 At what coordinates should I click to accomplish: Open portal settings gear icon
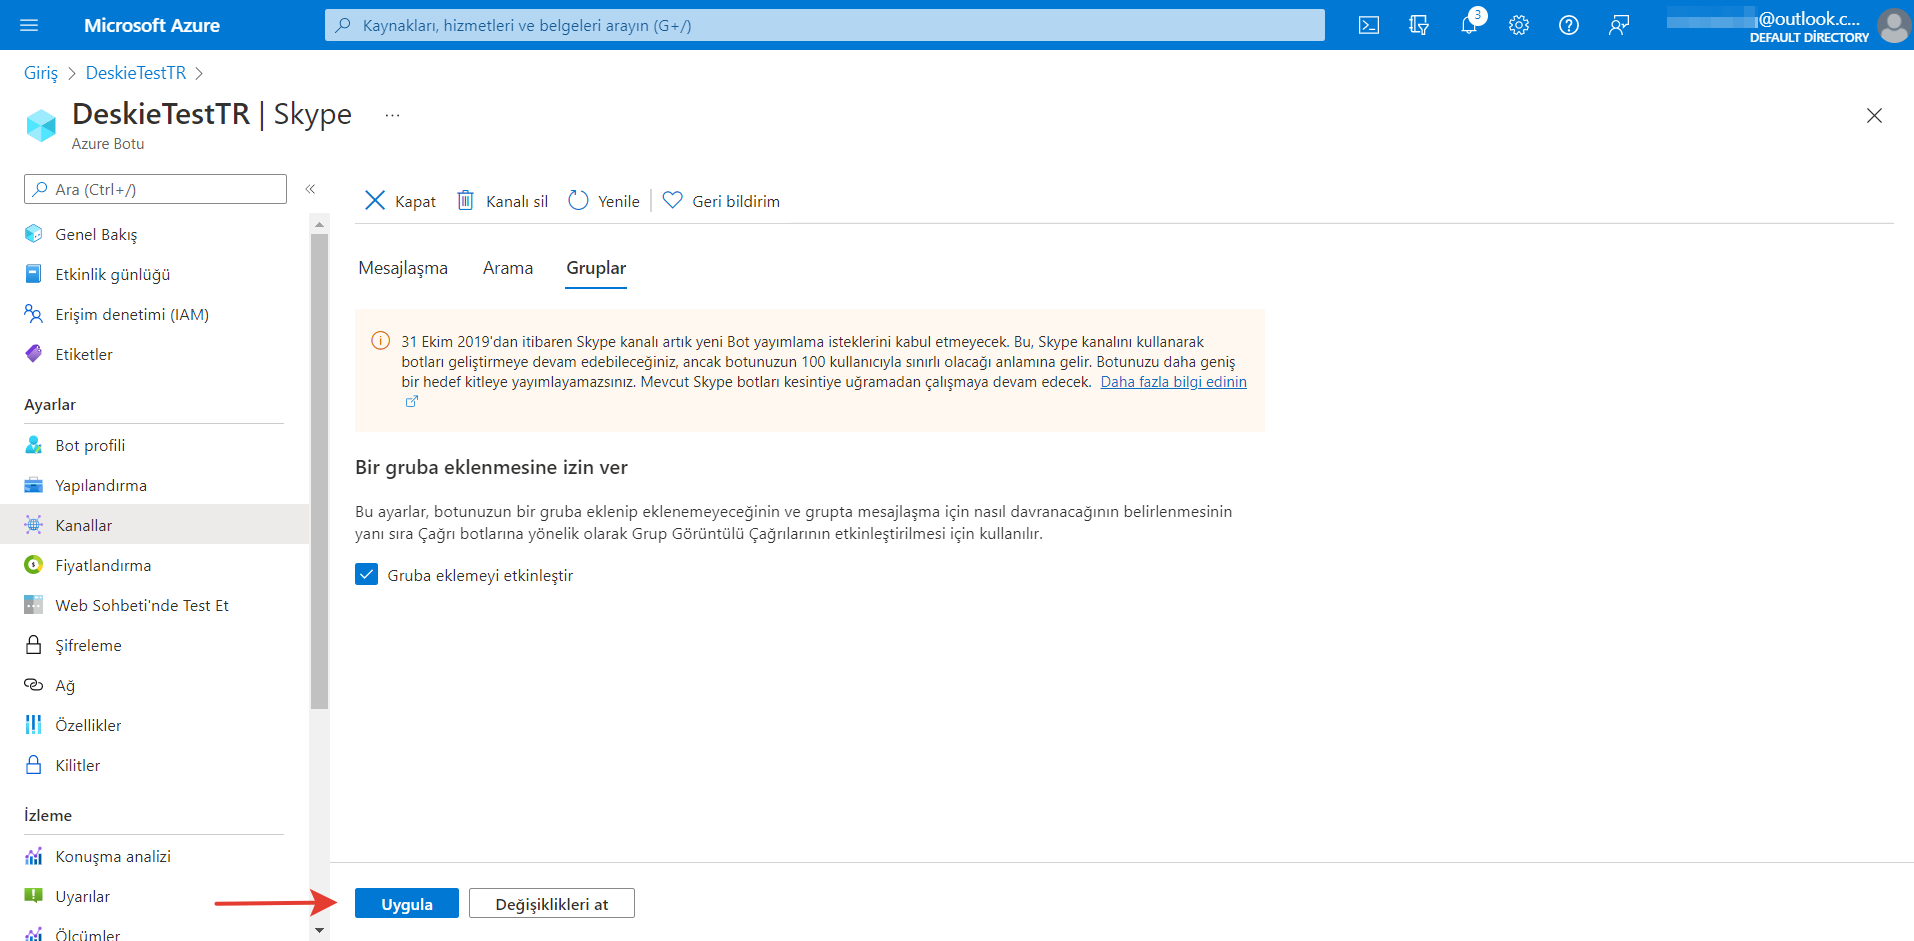click(1519, 25)
